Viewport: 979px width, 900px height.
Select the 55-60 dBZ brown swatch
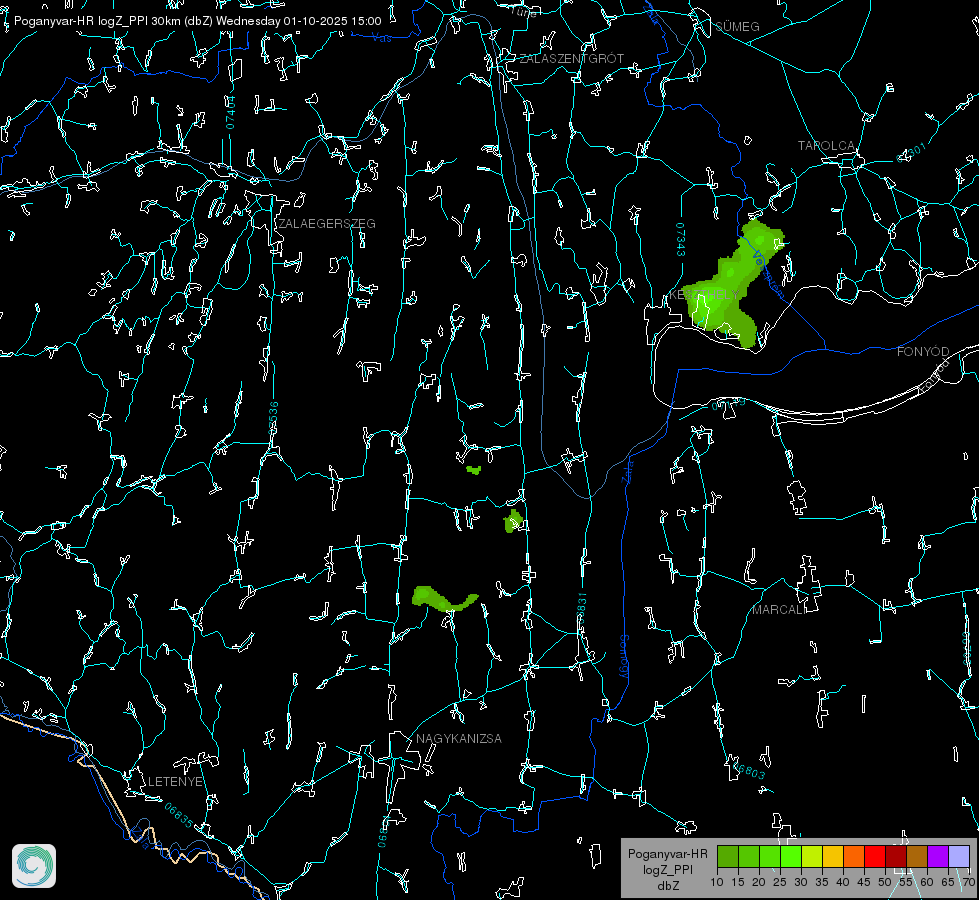tap(917, 856)
